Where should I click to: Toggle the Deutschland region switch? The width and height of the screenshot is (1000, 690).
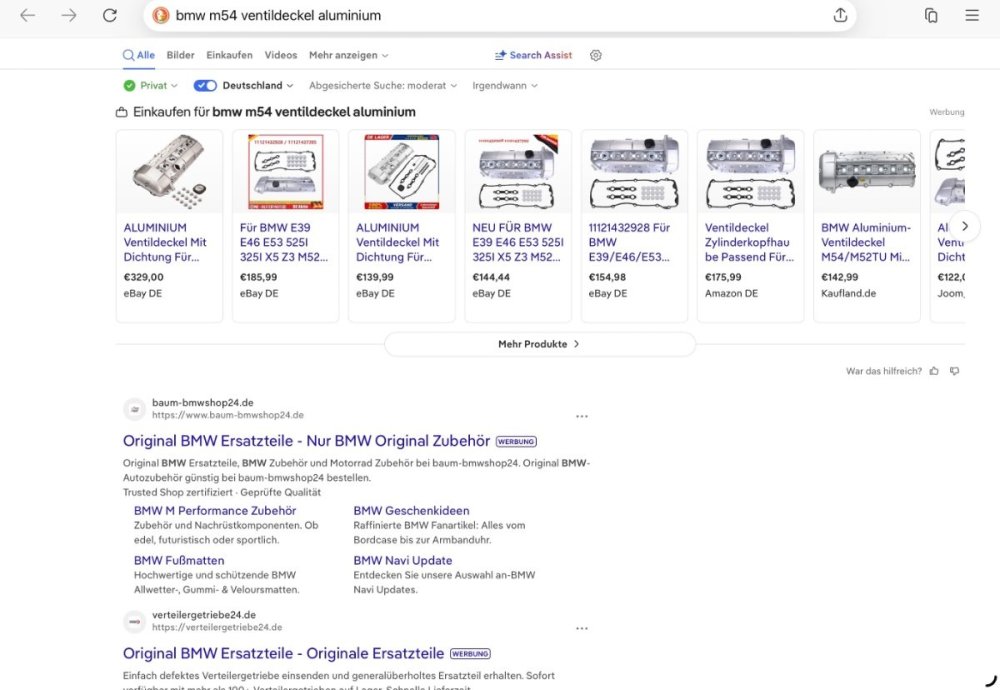tap(205, 85)
